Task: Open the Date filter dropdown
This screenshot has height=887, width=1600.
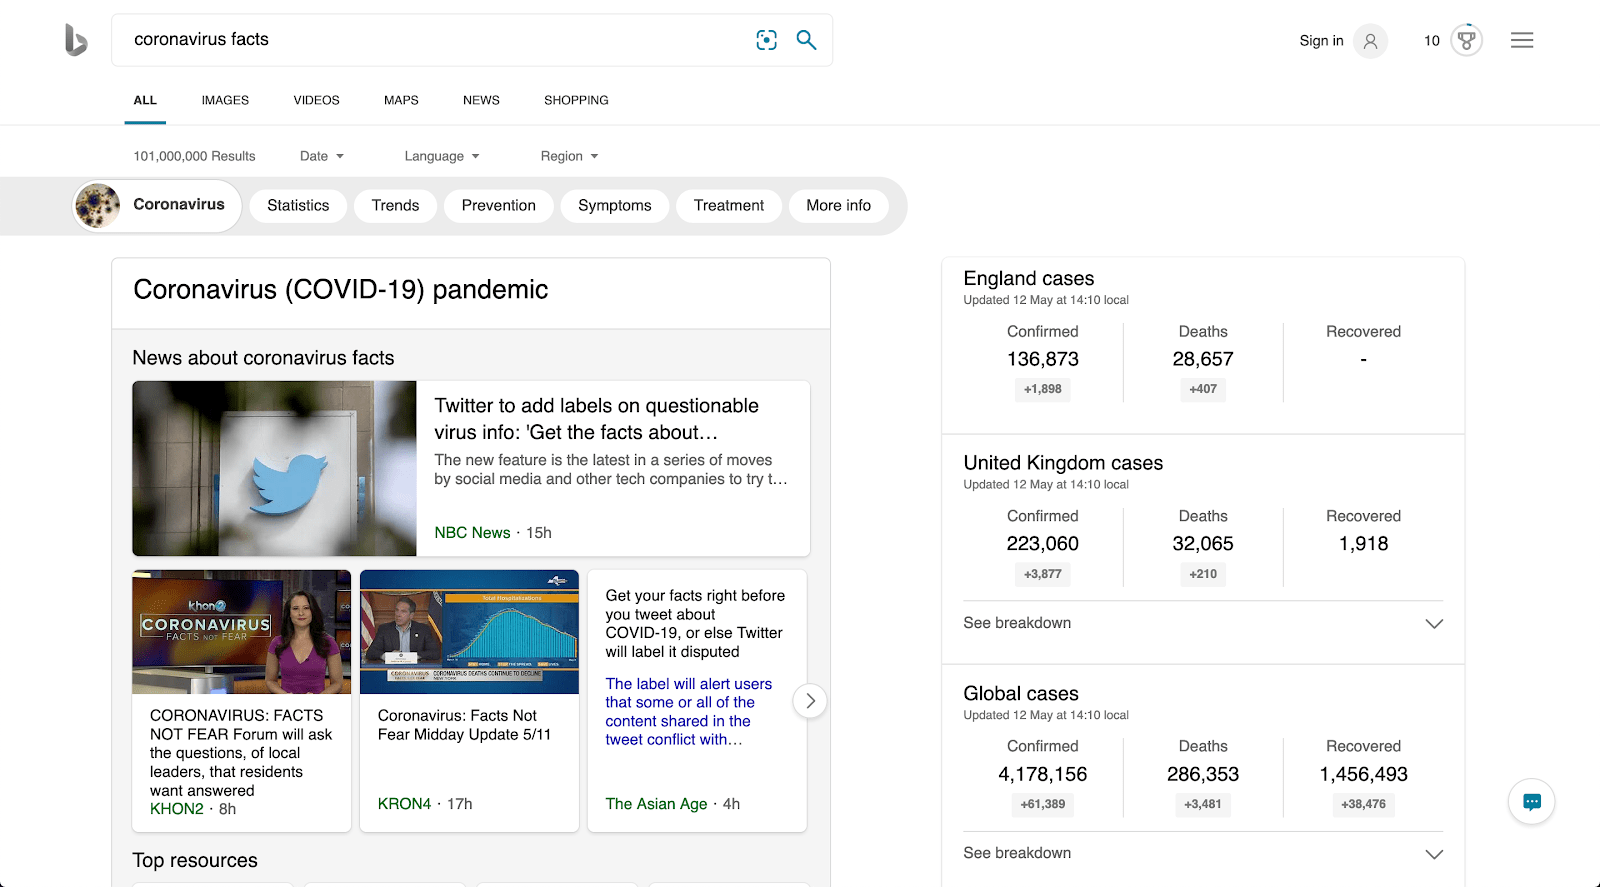Action: coord(322,156)
